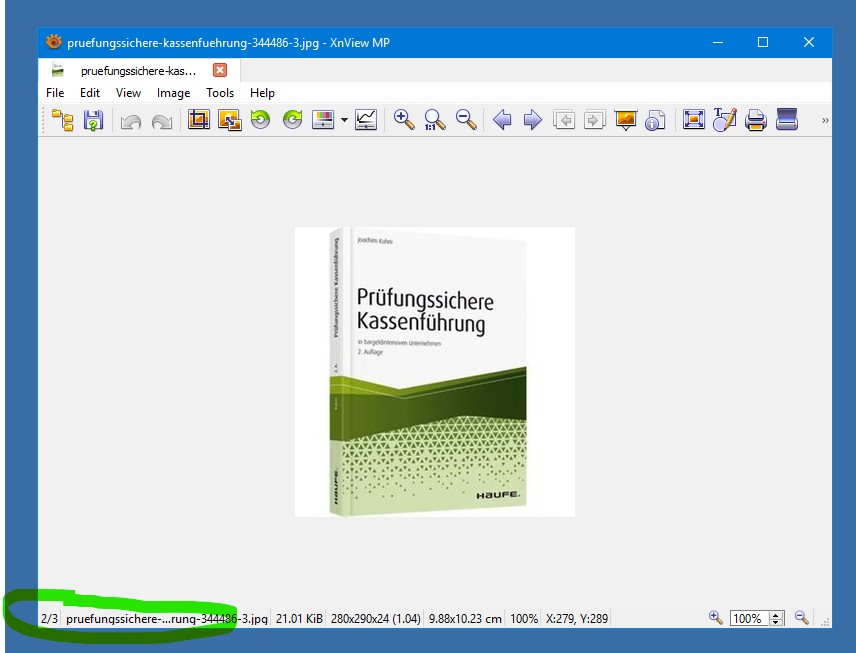Image resolution: width=856 pixels, height=653 pixels.
Task: Open the Tools menu
Action: 220,93
